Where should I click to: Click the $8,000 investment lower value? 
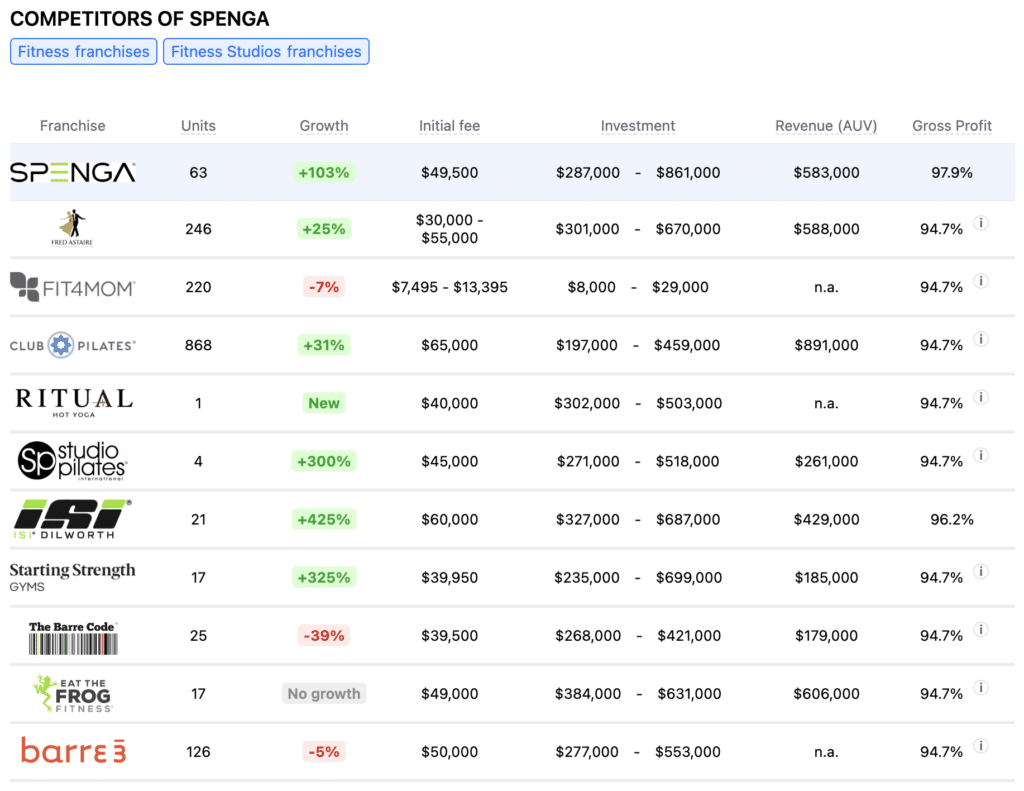point(592,287)
